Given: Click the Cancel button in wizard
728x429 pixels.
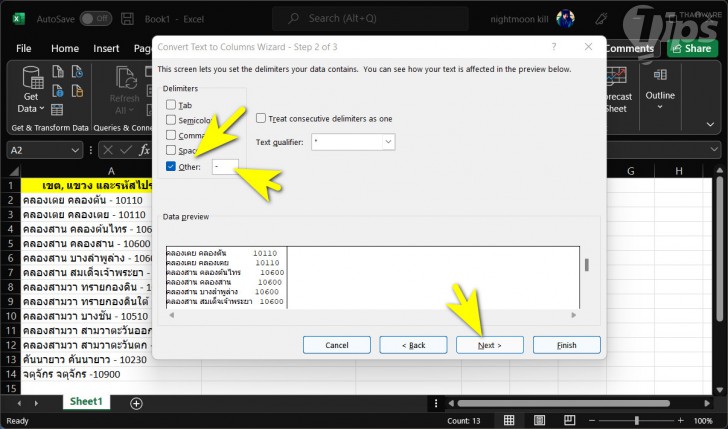Looking at the screenshot, I should pyautogui.click(x=337, y=345).
